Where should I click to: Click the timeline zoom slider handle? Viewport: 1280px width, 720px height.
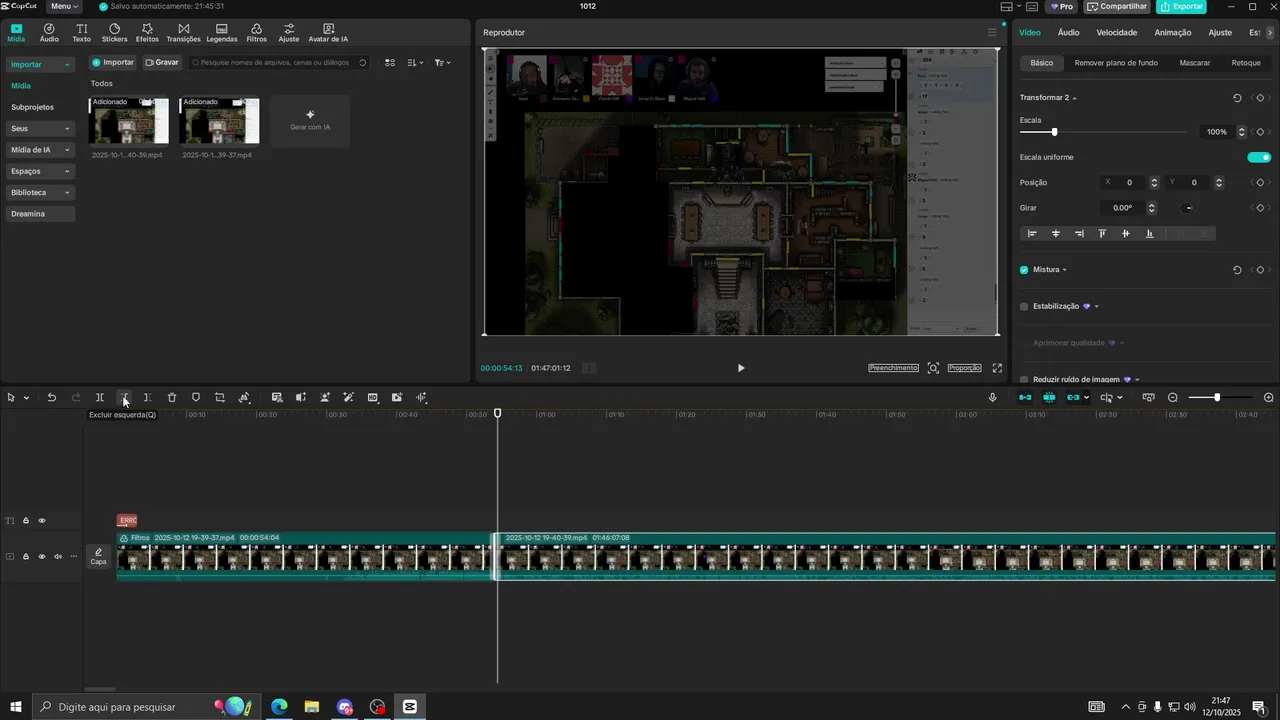1216,398
